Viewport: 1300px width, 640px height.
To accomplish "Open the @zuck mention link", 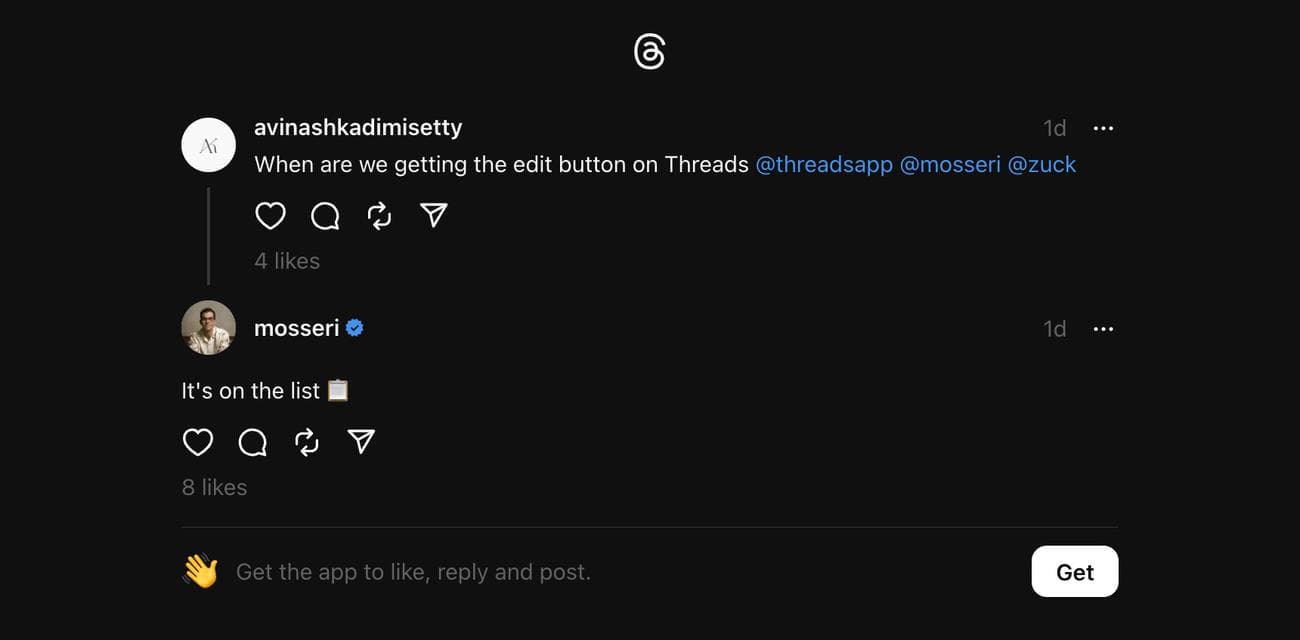I will (1042, 164).
